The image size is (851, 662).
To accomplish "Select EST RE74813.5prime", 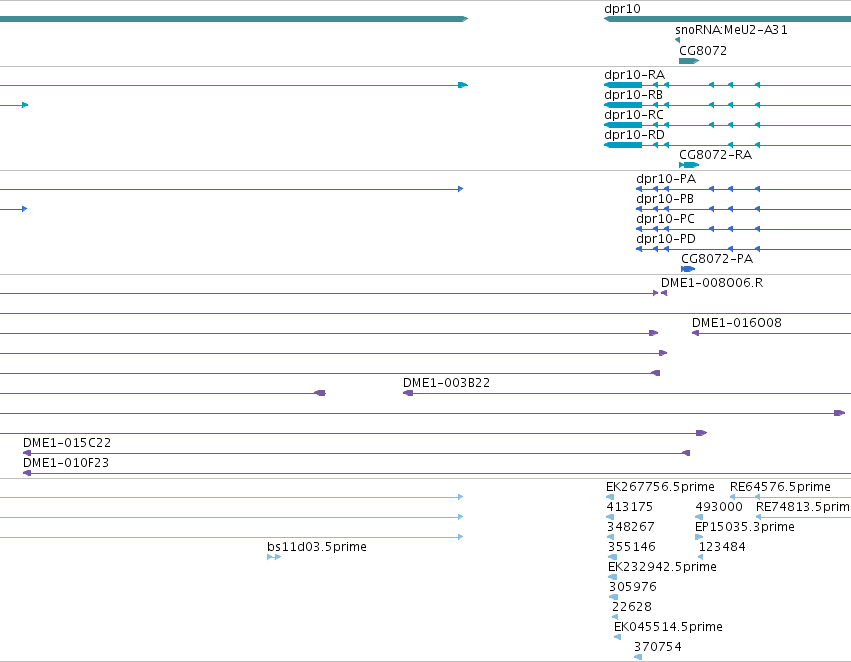I will [x=803, y=517].
